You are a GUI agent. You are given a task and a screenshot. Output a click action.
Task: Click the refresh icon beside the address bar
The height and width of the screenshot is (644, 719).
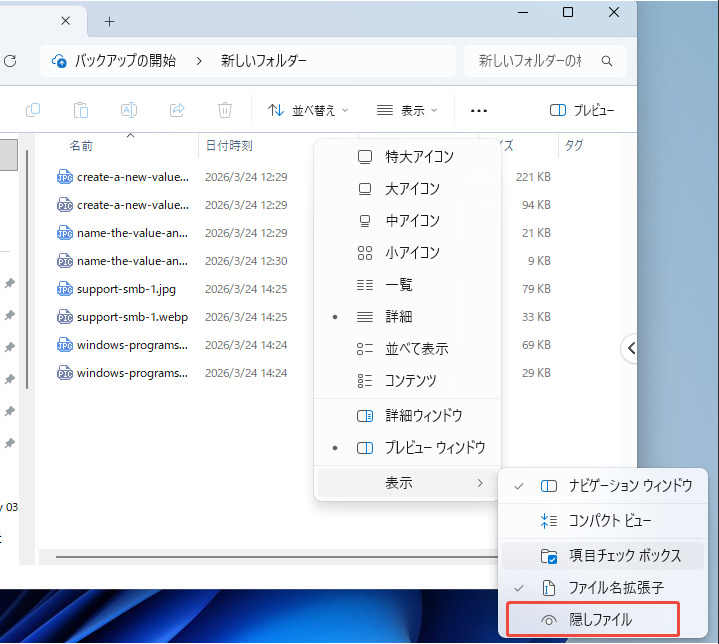tap(10, 61)
